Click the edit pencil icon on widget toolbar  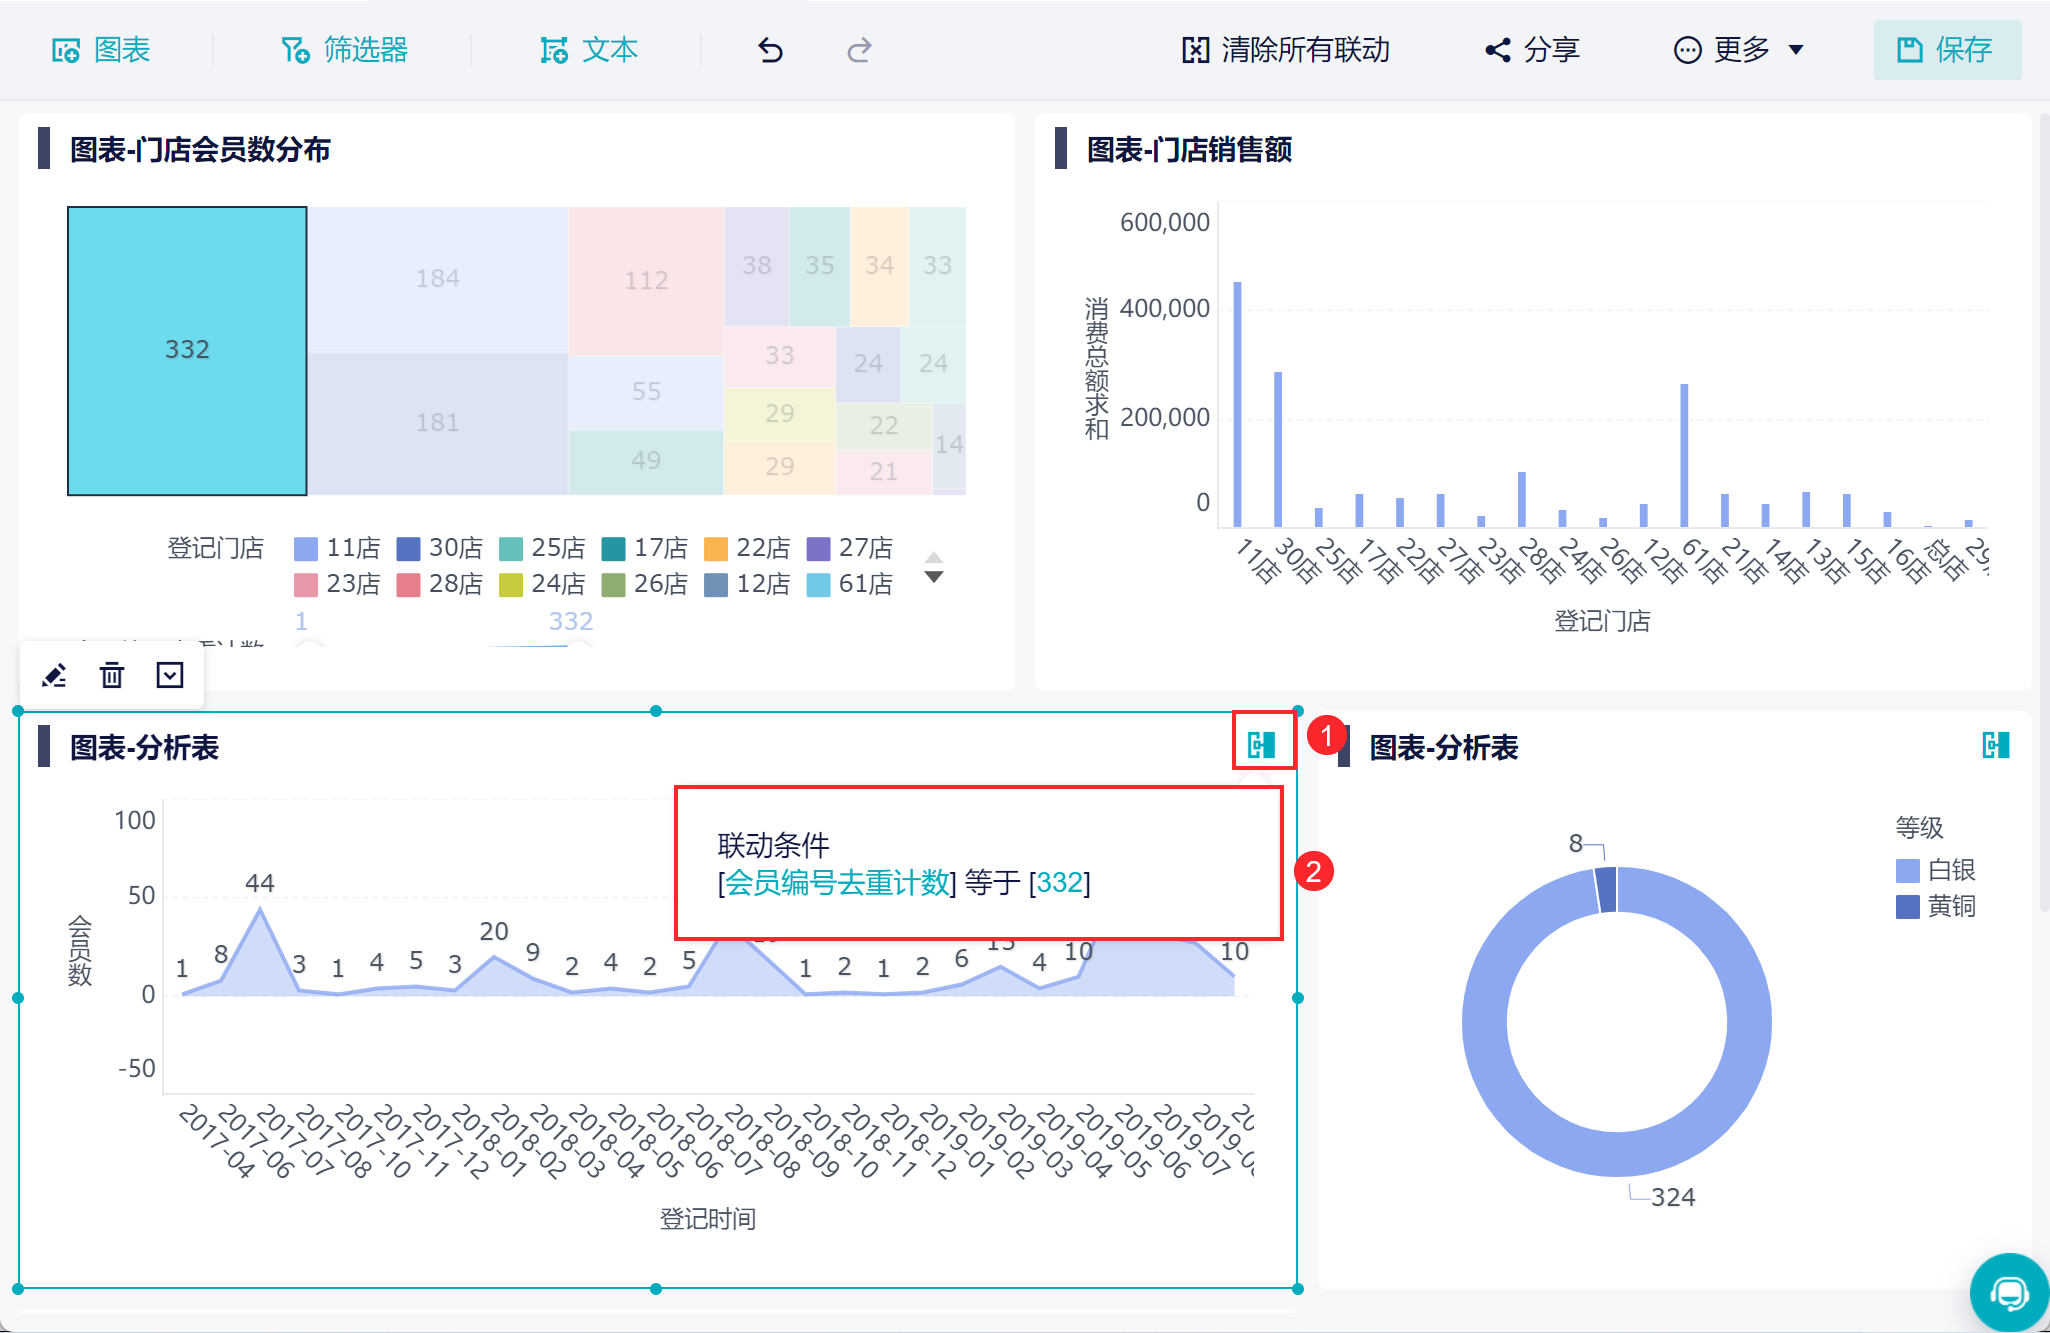(54, 676)
